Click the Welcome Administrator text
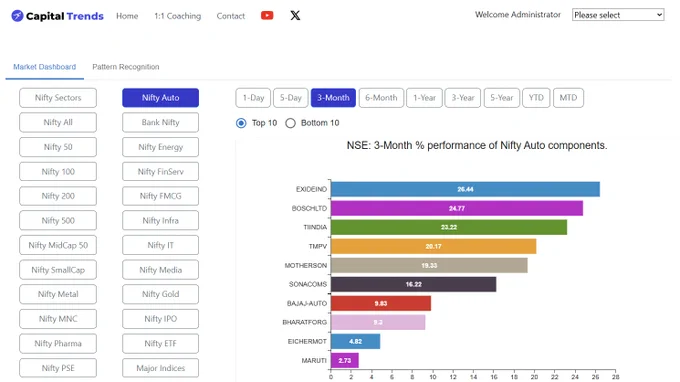The image size is (680, 382). click(518, 15)
